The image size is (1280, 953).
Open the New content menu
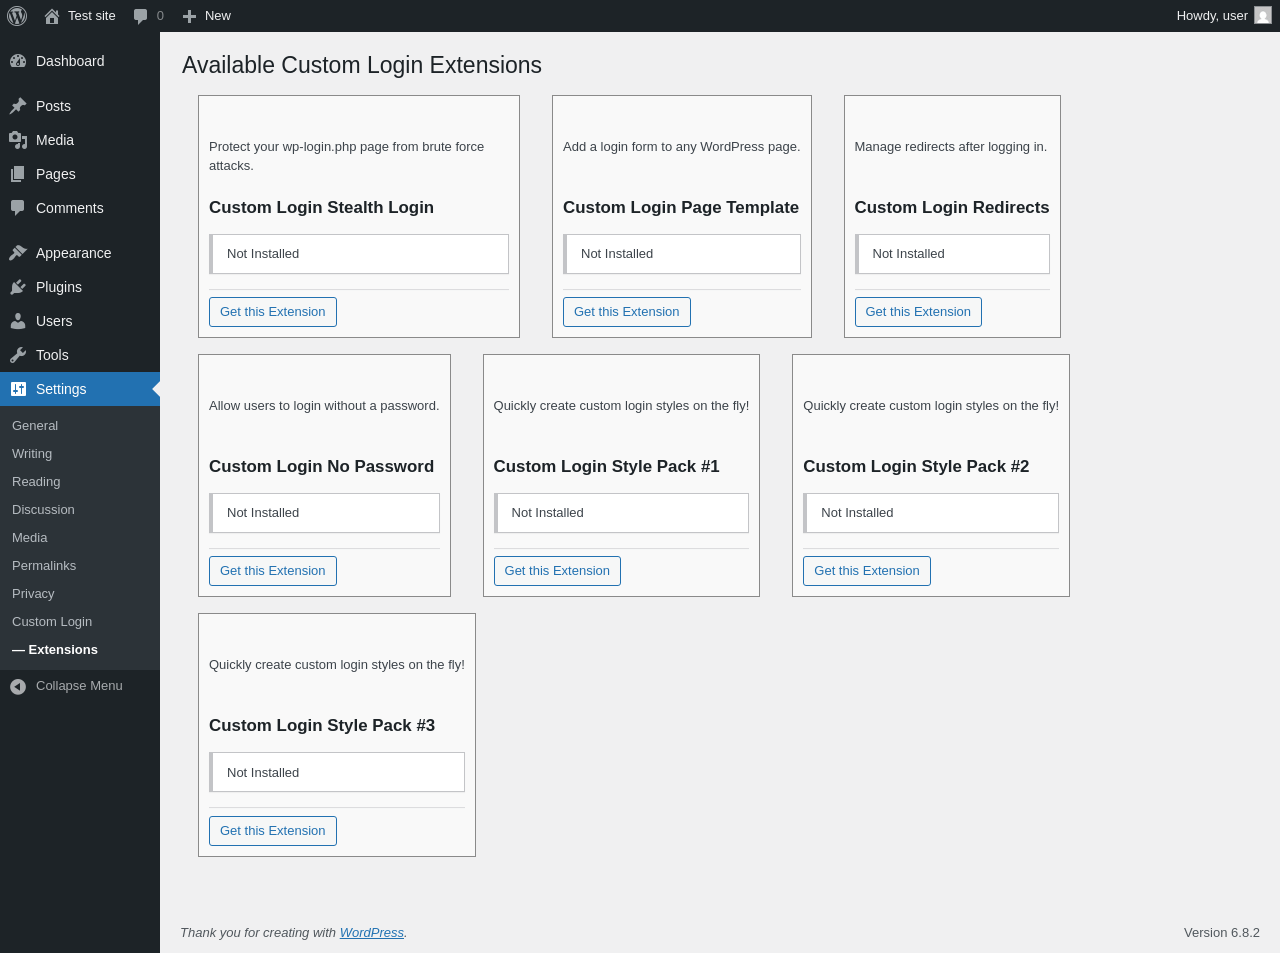point(206,16)
